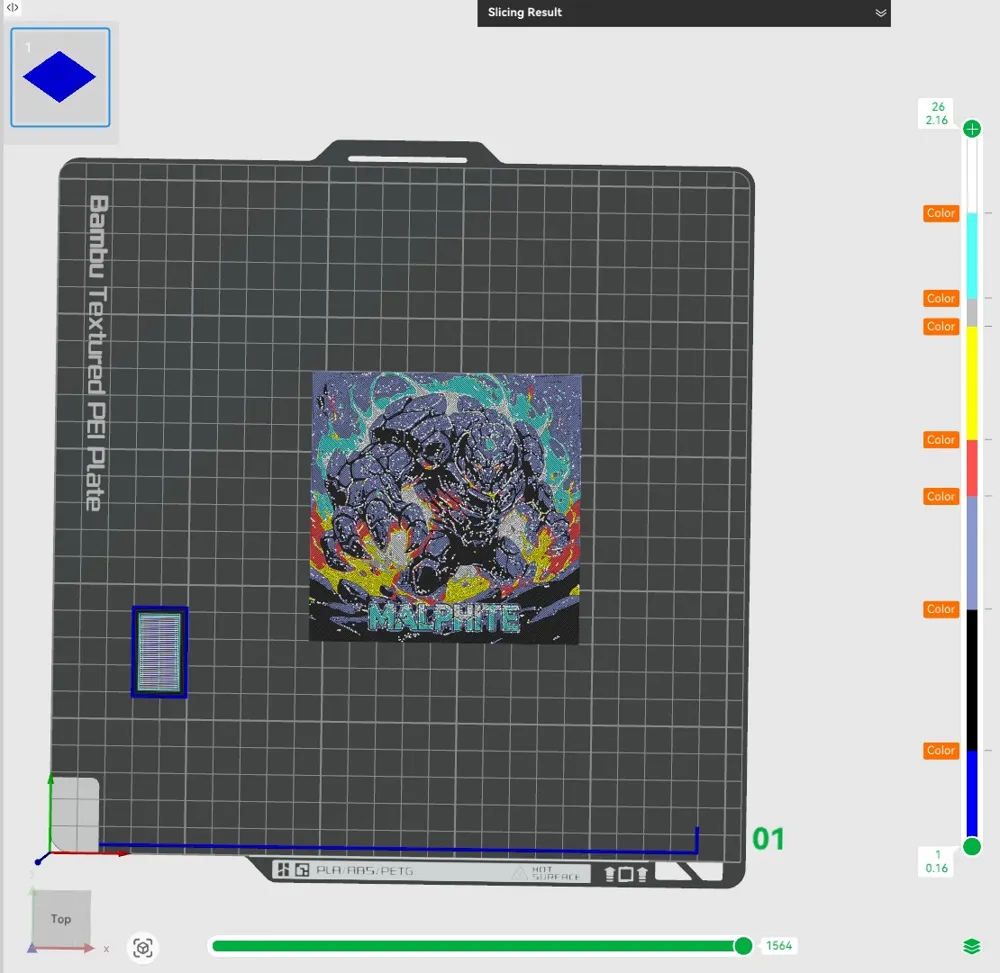Screen dimensions: 1000x973
Task: Click the bottom layer label showing 1 and 0.16
Action: click(936, 861)
